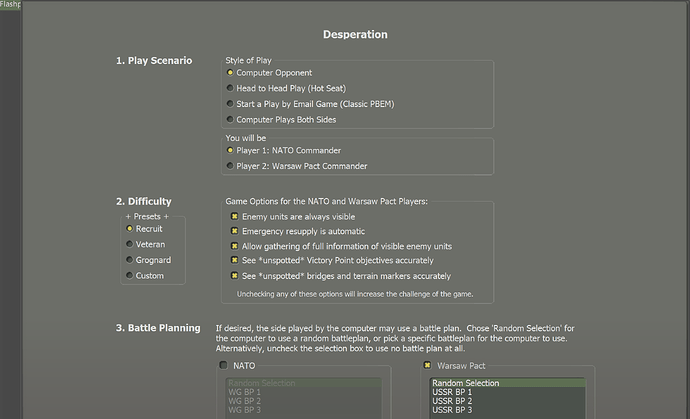Select the Recruit difficulty preset
The height and width of the screenshot is (419, 690).
click(x=130, y=228)
